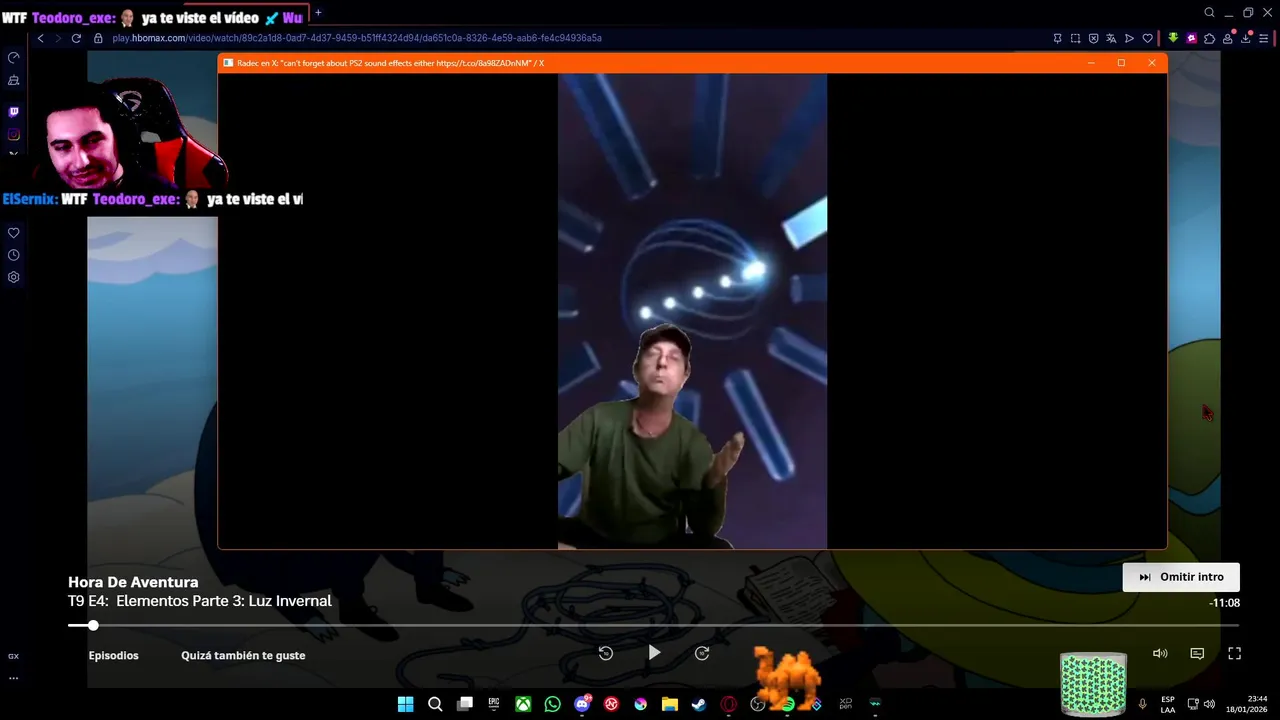Open WhatsApp from the taskbar
The height and width of the screenshot is (720, 1280).
pos(553,704)
